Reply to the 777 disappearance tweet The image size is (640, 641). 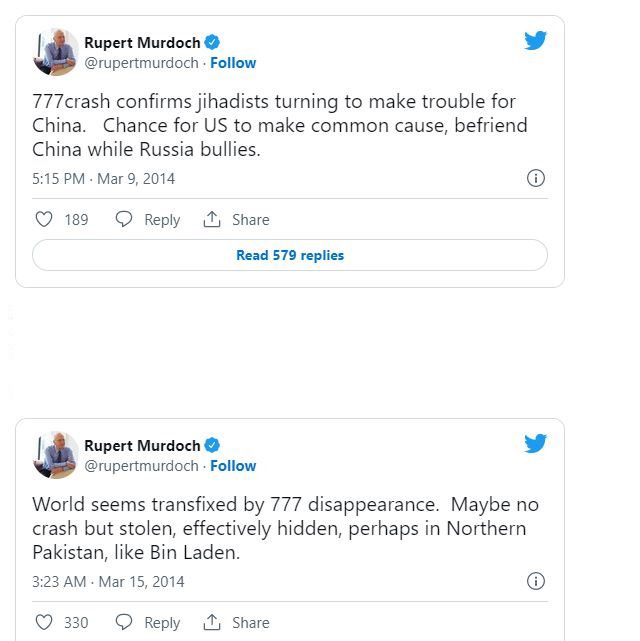point(148,622)
